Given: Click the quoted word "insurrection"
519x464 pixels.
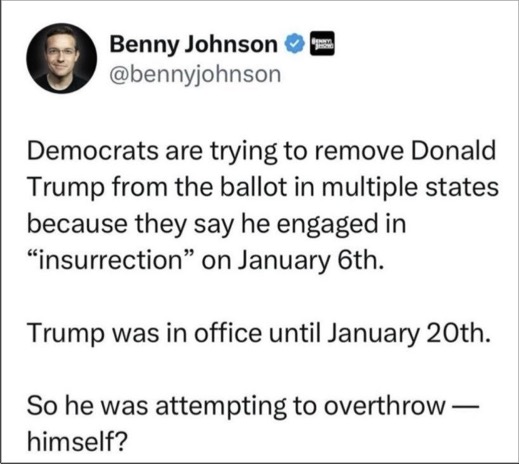Looking at the screenshot, I should (111, 260).
